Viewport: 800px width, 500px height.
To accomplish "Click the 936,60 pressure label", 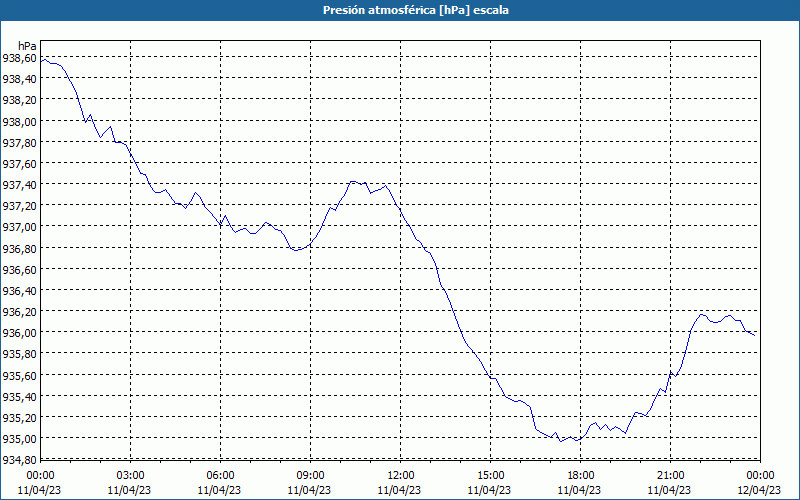I will (19, 269).
